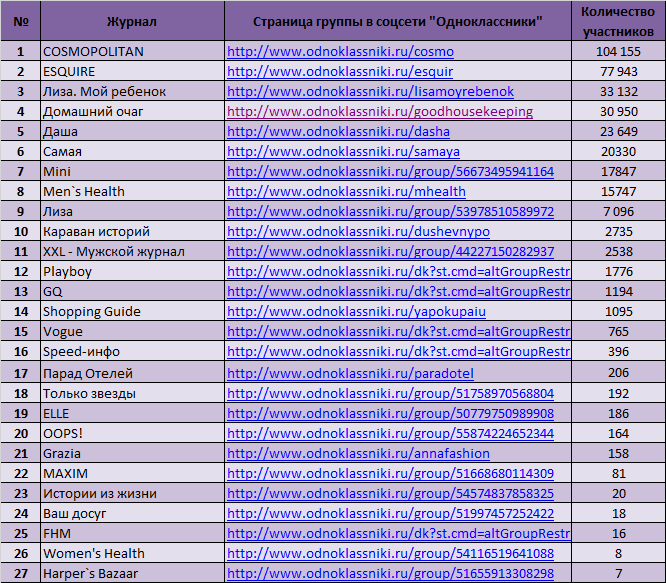Open group/56673495941164 link for Mini

pos(390,172)
